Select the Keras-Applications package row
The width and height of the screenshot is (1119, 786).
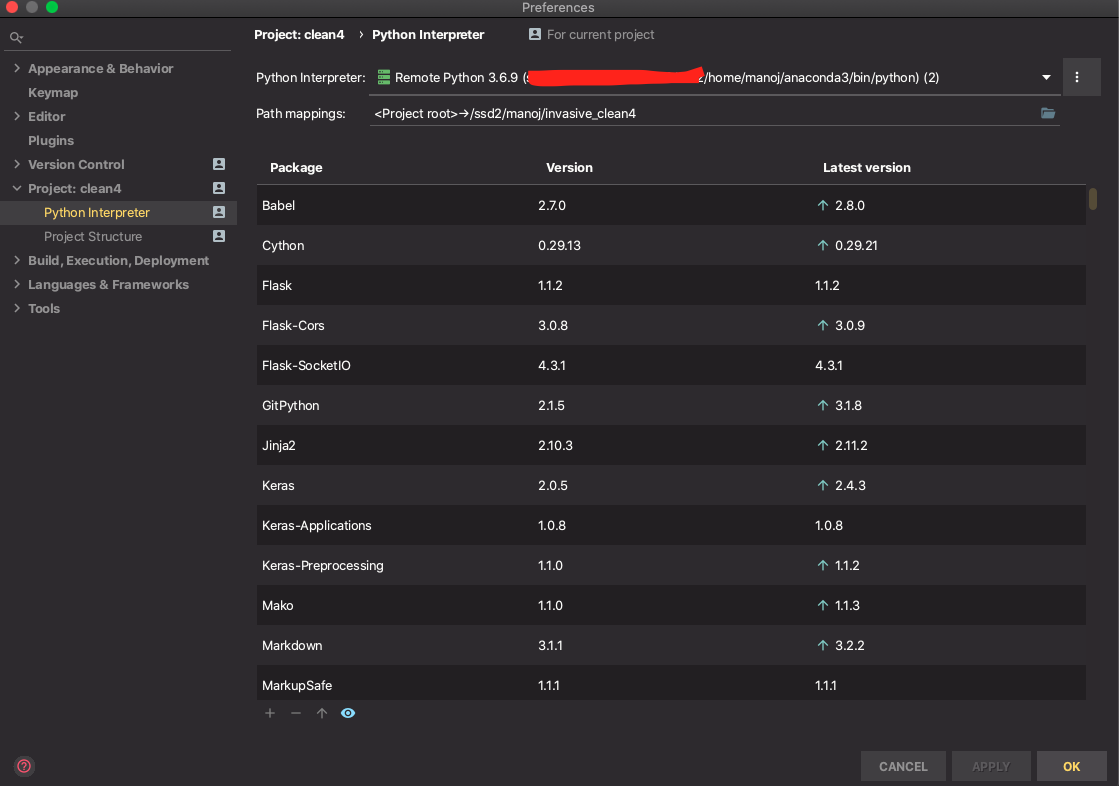tap(671, 525)
